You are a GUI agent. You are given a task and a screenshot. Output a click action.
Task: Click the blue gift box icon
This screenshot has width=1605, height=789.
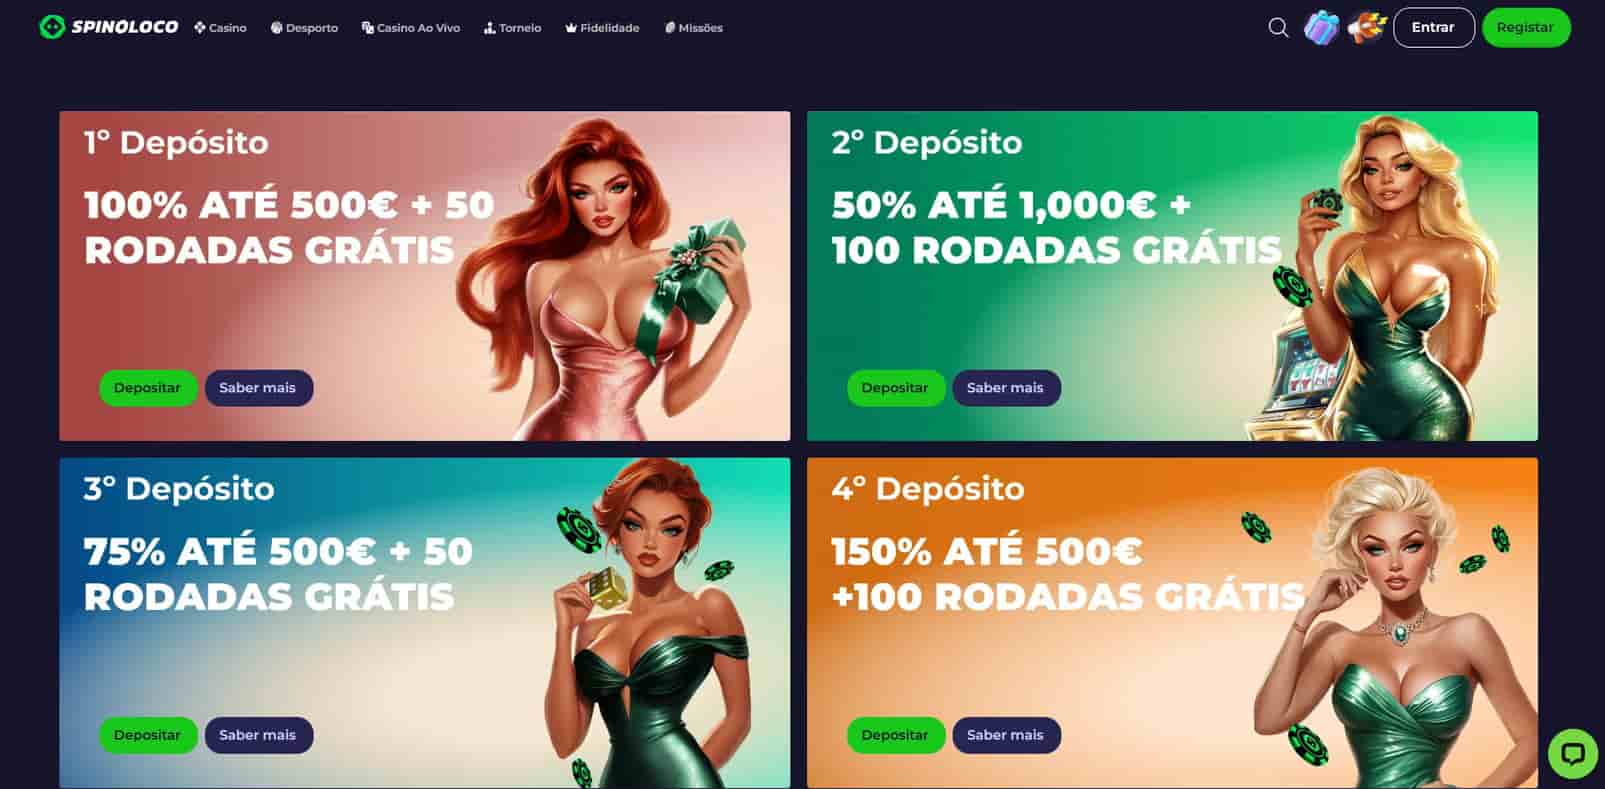click(1321, 28)
